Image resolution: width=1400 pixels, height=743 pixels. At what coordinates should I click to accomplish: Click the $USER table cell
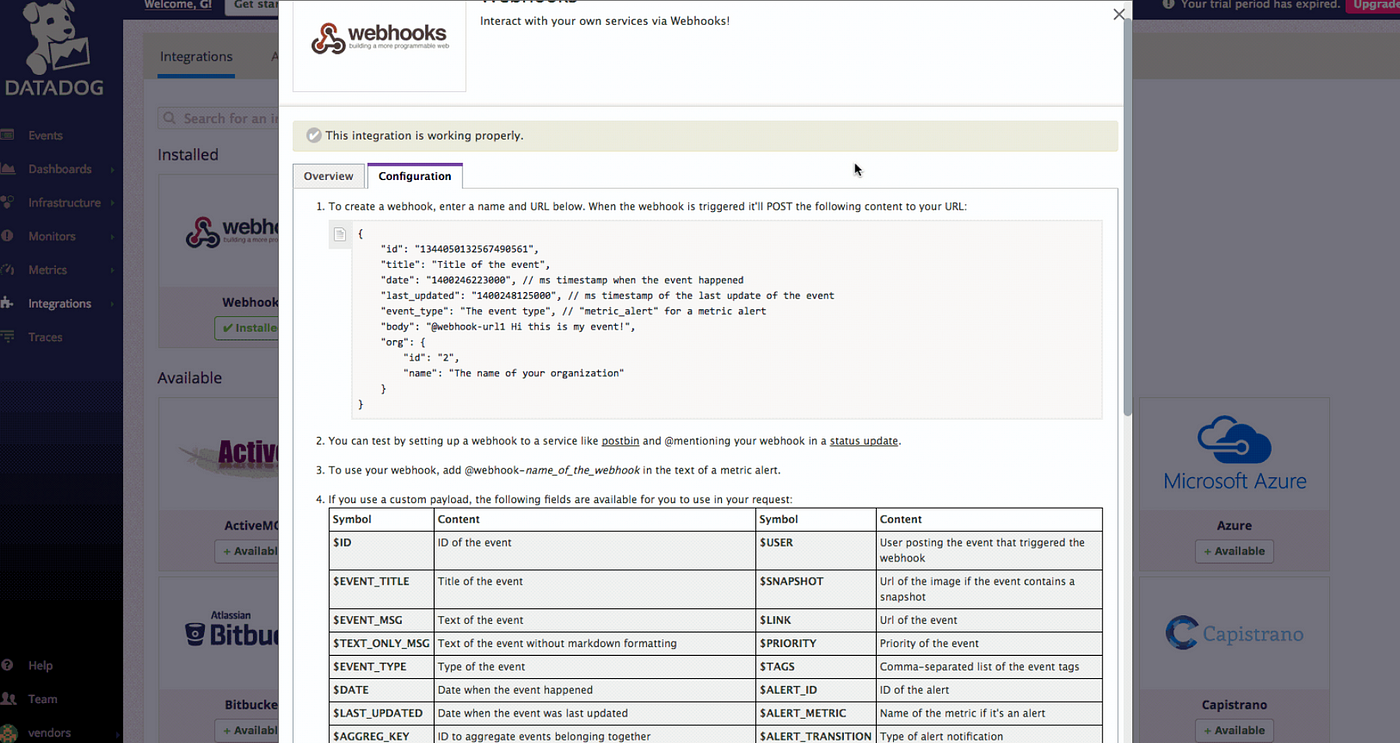click(x=815, y=550)
